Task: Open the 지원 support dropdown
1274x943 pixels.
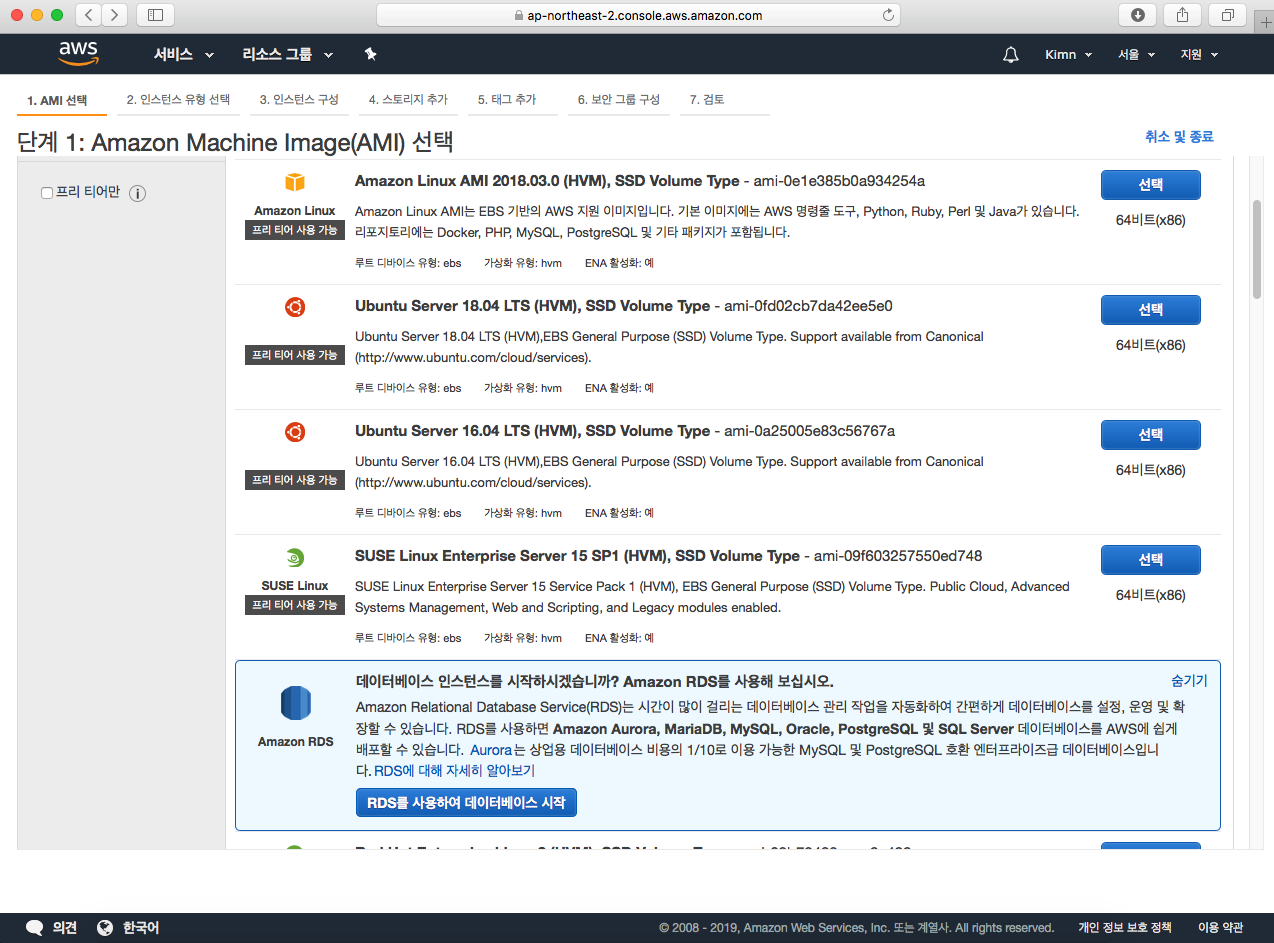Action: pos(1199,55)
